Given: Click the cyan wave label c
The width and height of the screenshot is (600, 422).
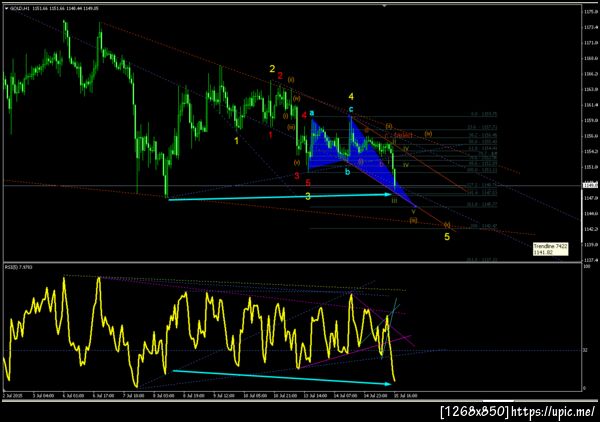Looking at the screenshot, I should (351, 109).
